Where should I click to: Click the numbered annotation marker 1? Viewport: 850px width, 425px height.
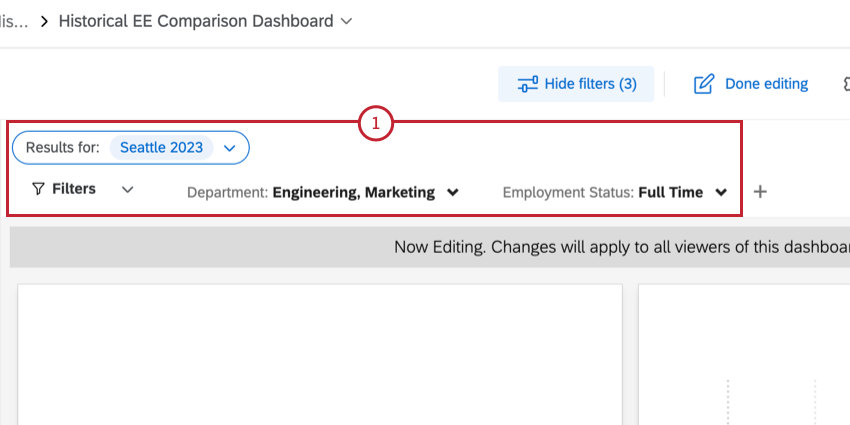click(x=376, y=124)
